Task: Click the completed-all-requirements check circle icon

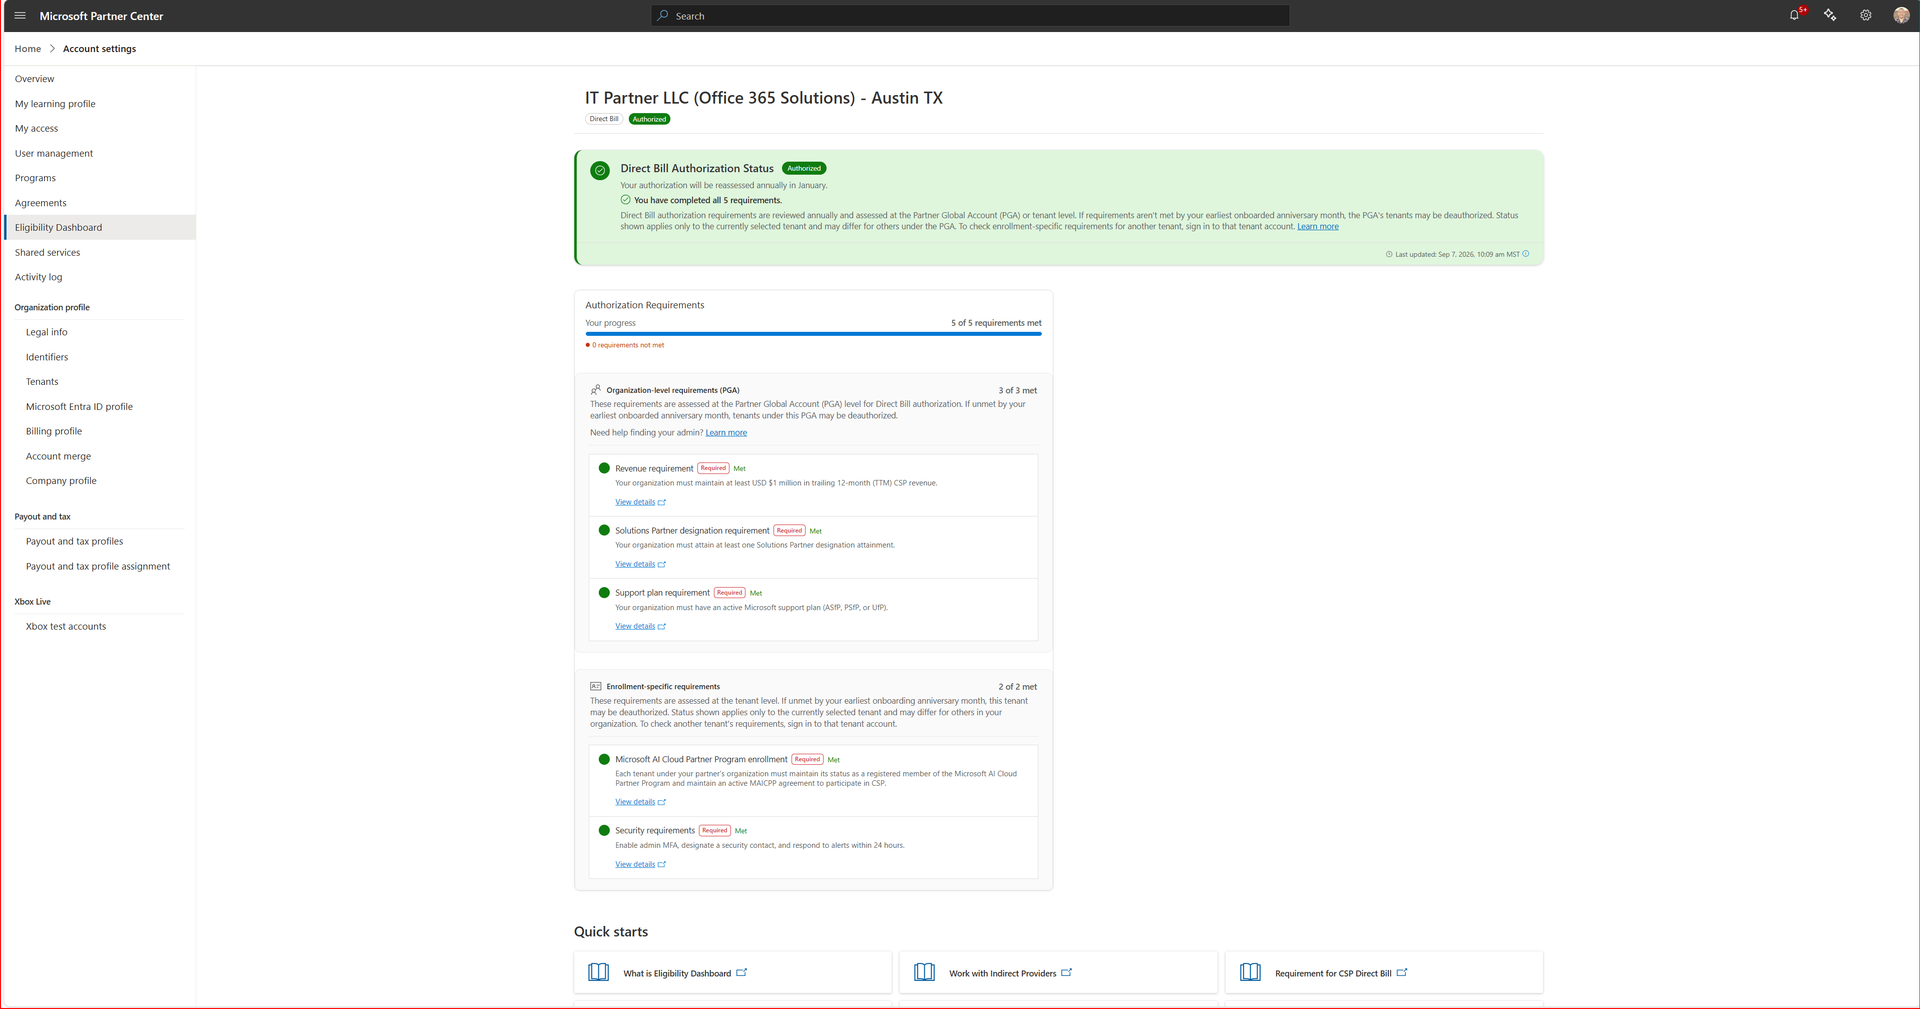Action: coord(626,200)
